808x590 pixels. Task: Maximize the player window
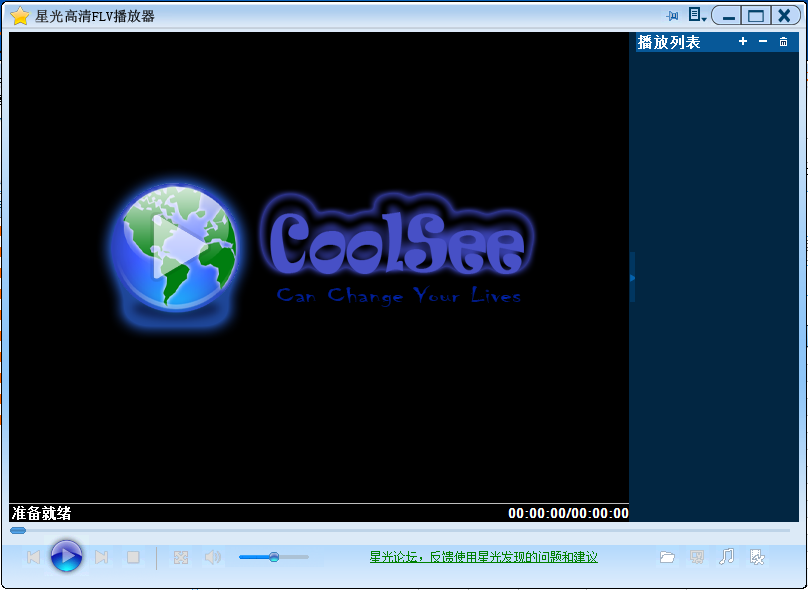(x=756, y=16)
